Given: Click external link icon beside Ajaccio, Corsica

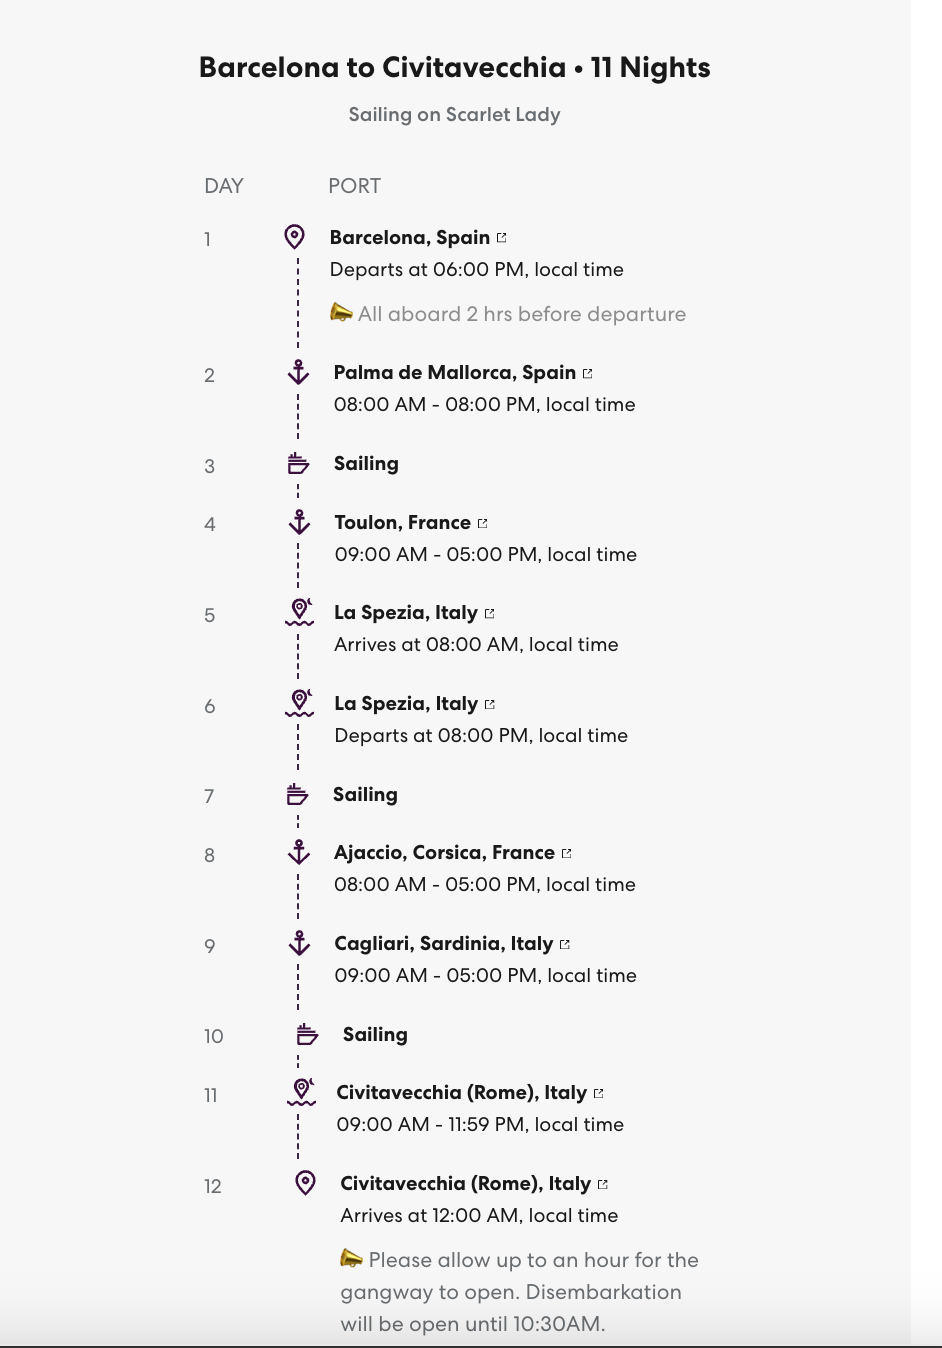Looking at the screenshot, I should 567,853.
